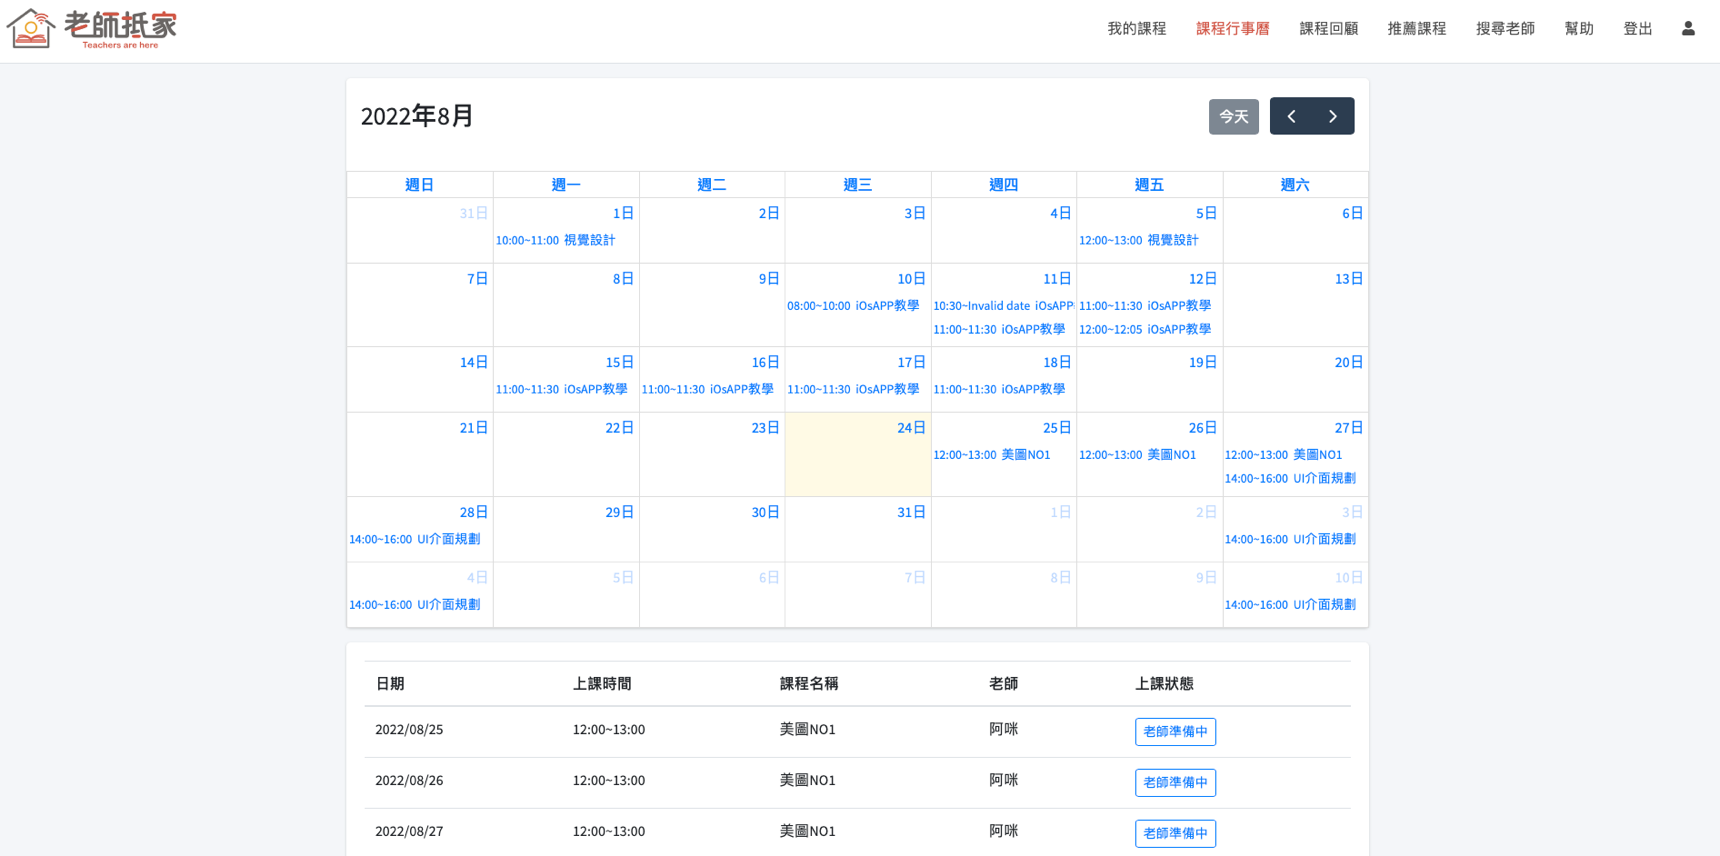Select the 31日 day number in August
The image size is (1720, 856).
tap(911, 512)
